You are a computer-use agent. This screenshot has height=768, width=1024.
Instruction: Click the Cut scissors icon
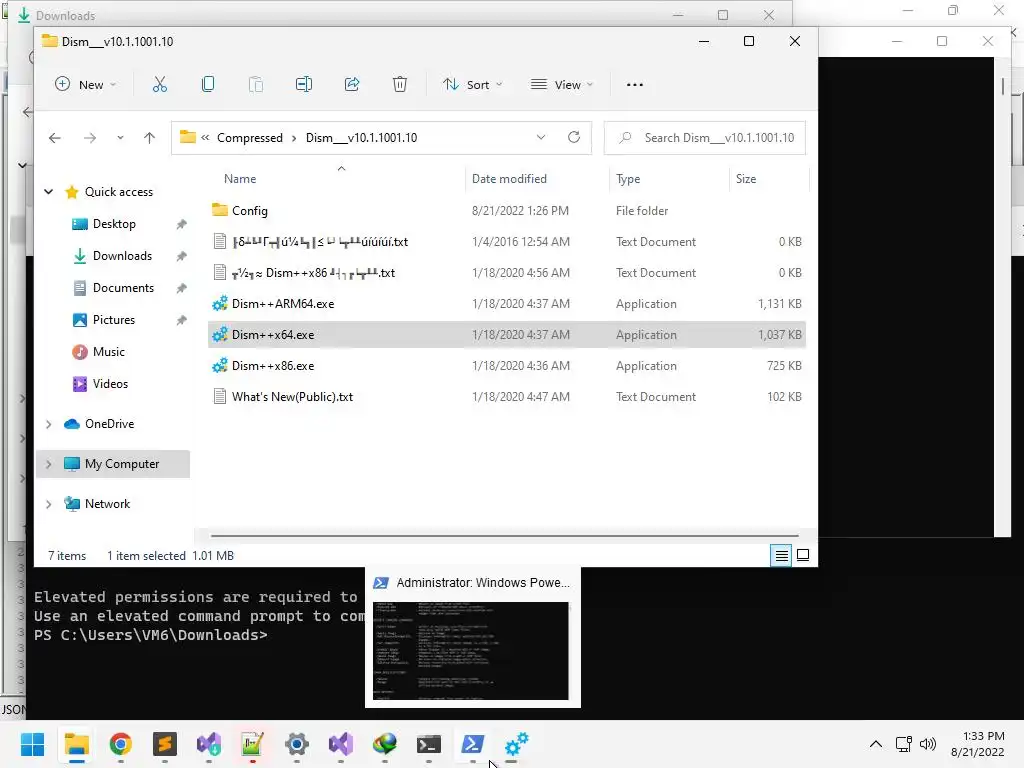(160, 84)
